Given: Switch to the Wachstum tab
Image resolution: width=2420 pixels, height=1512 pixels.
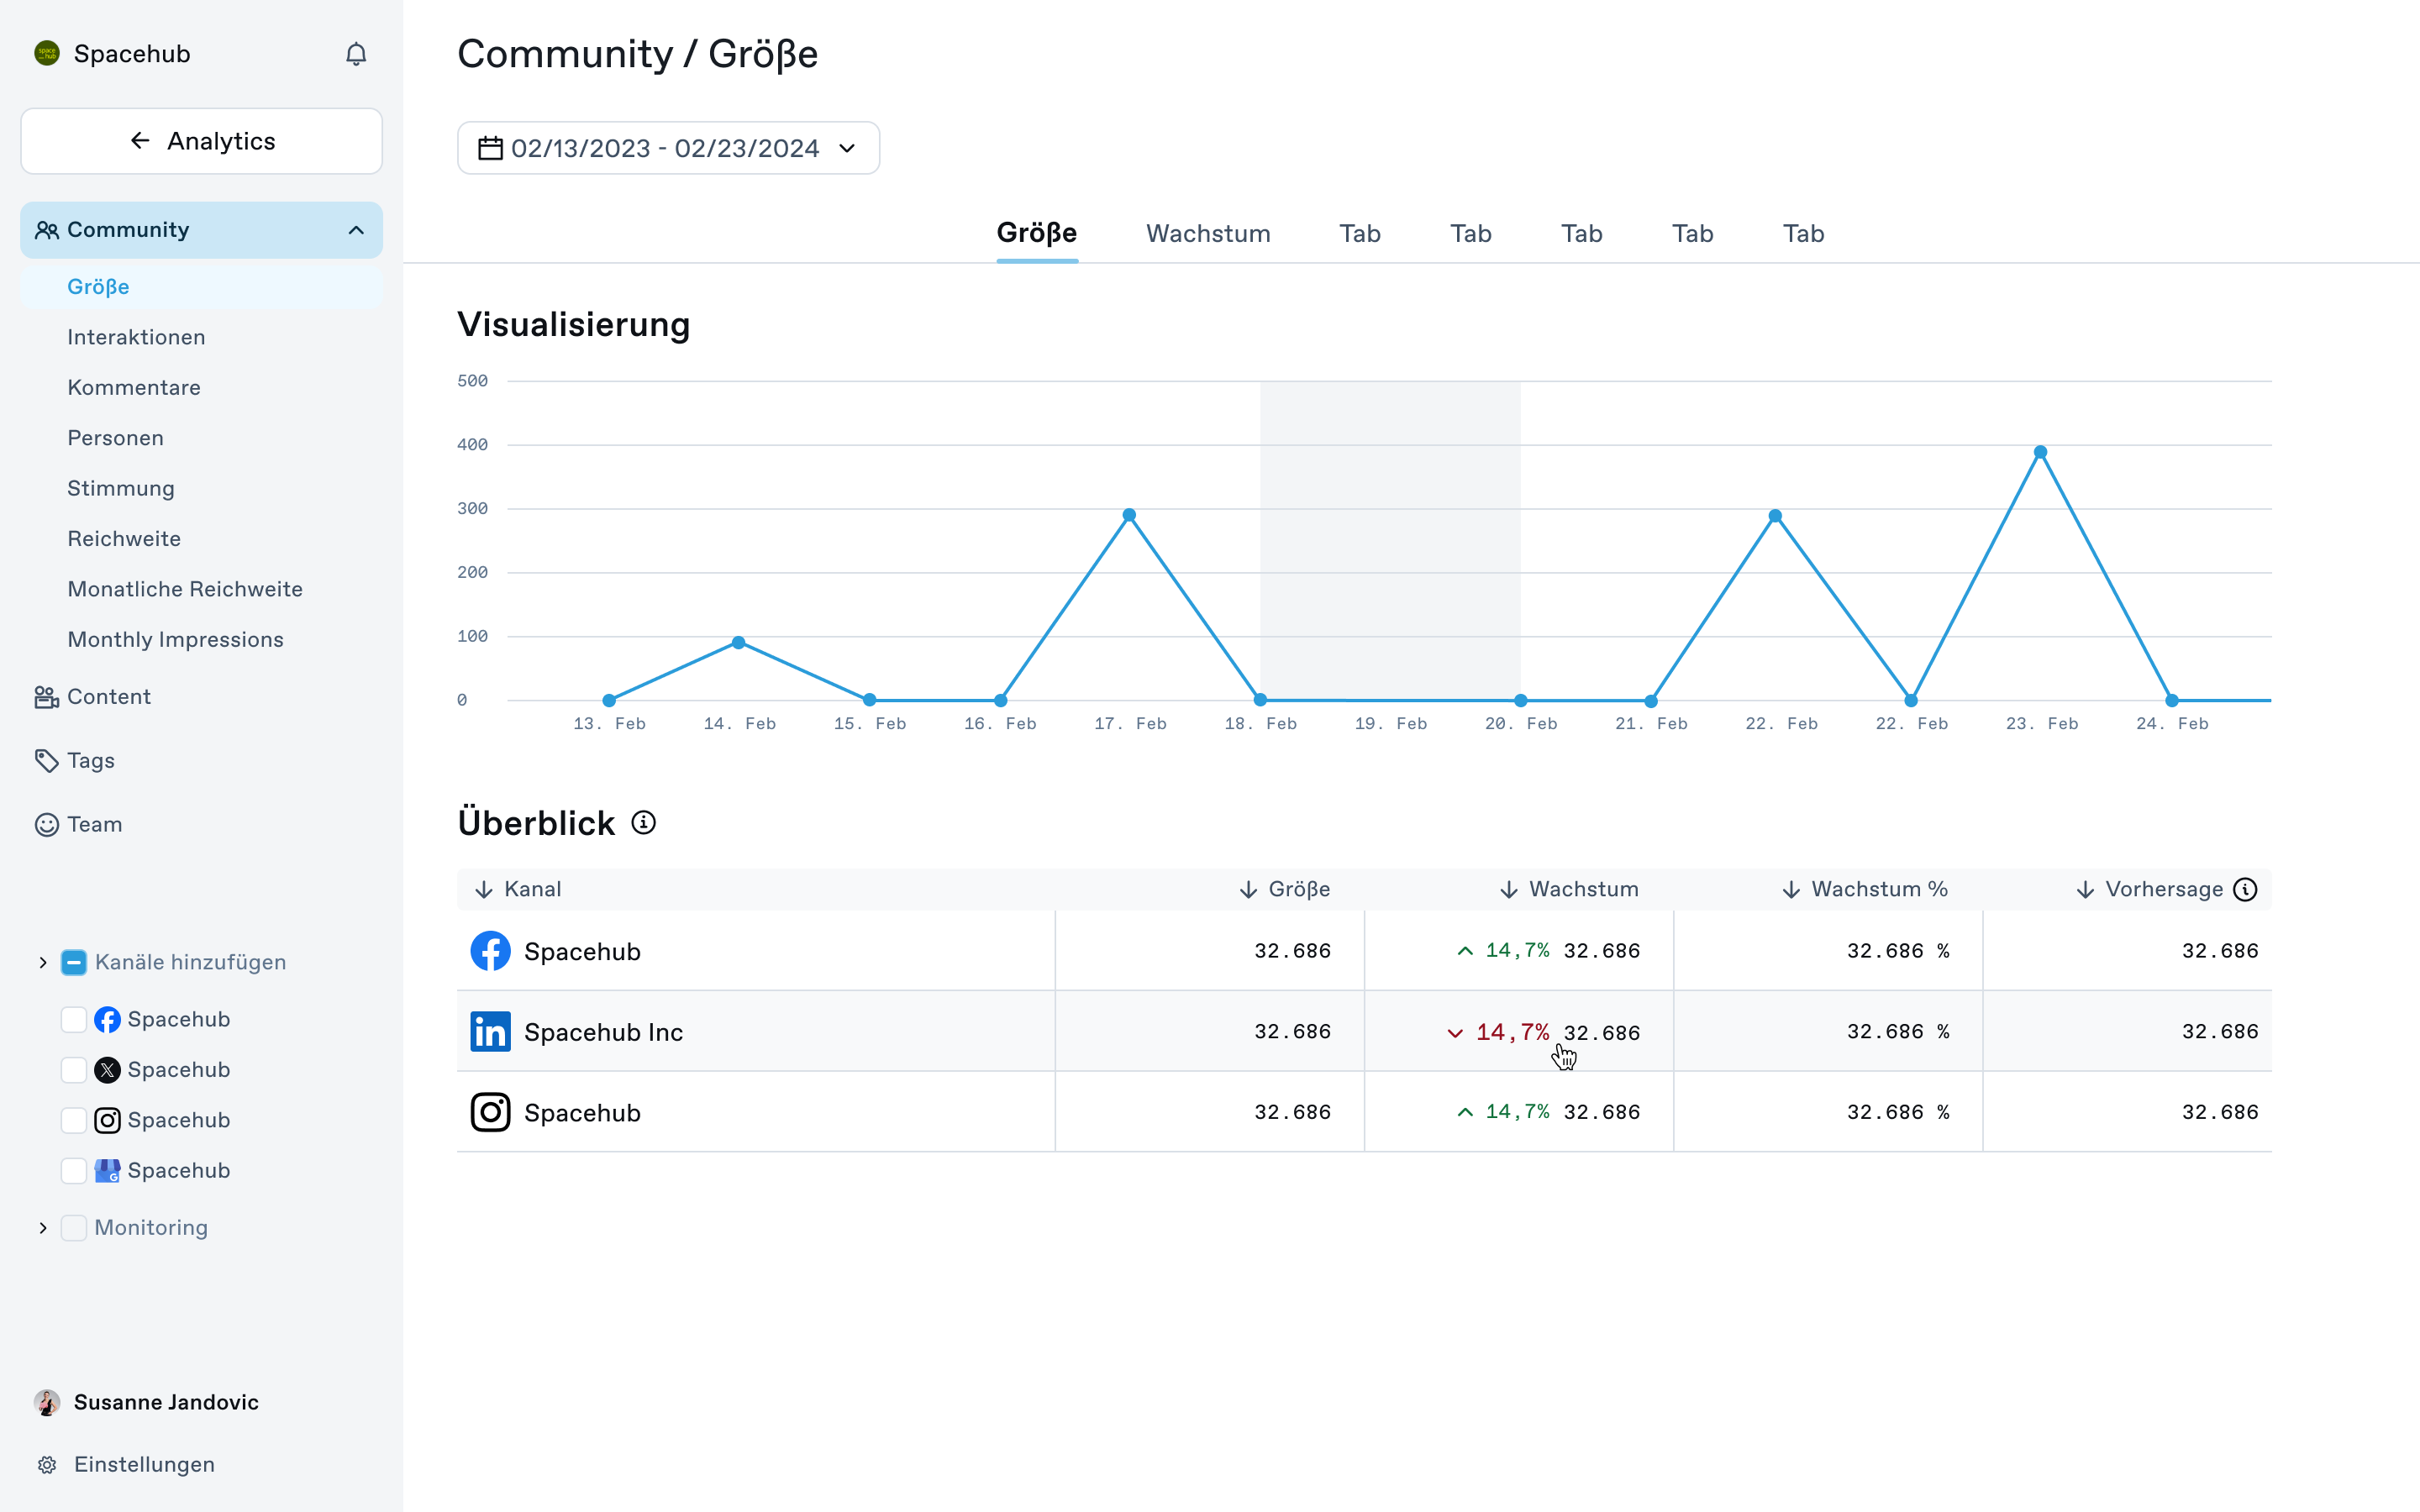Looking at the screenshot, I should [x=1208, y=233].
